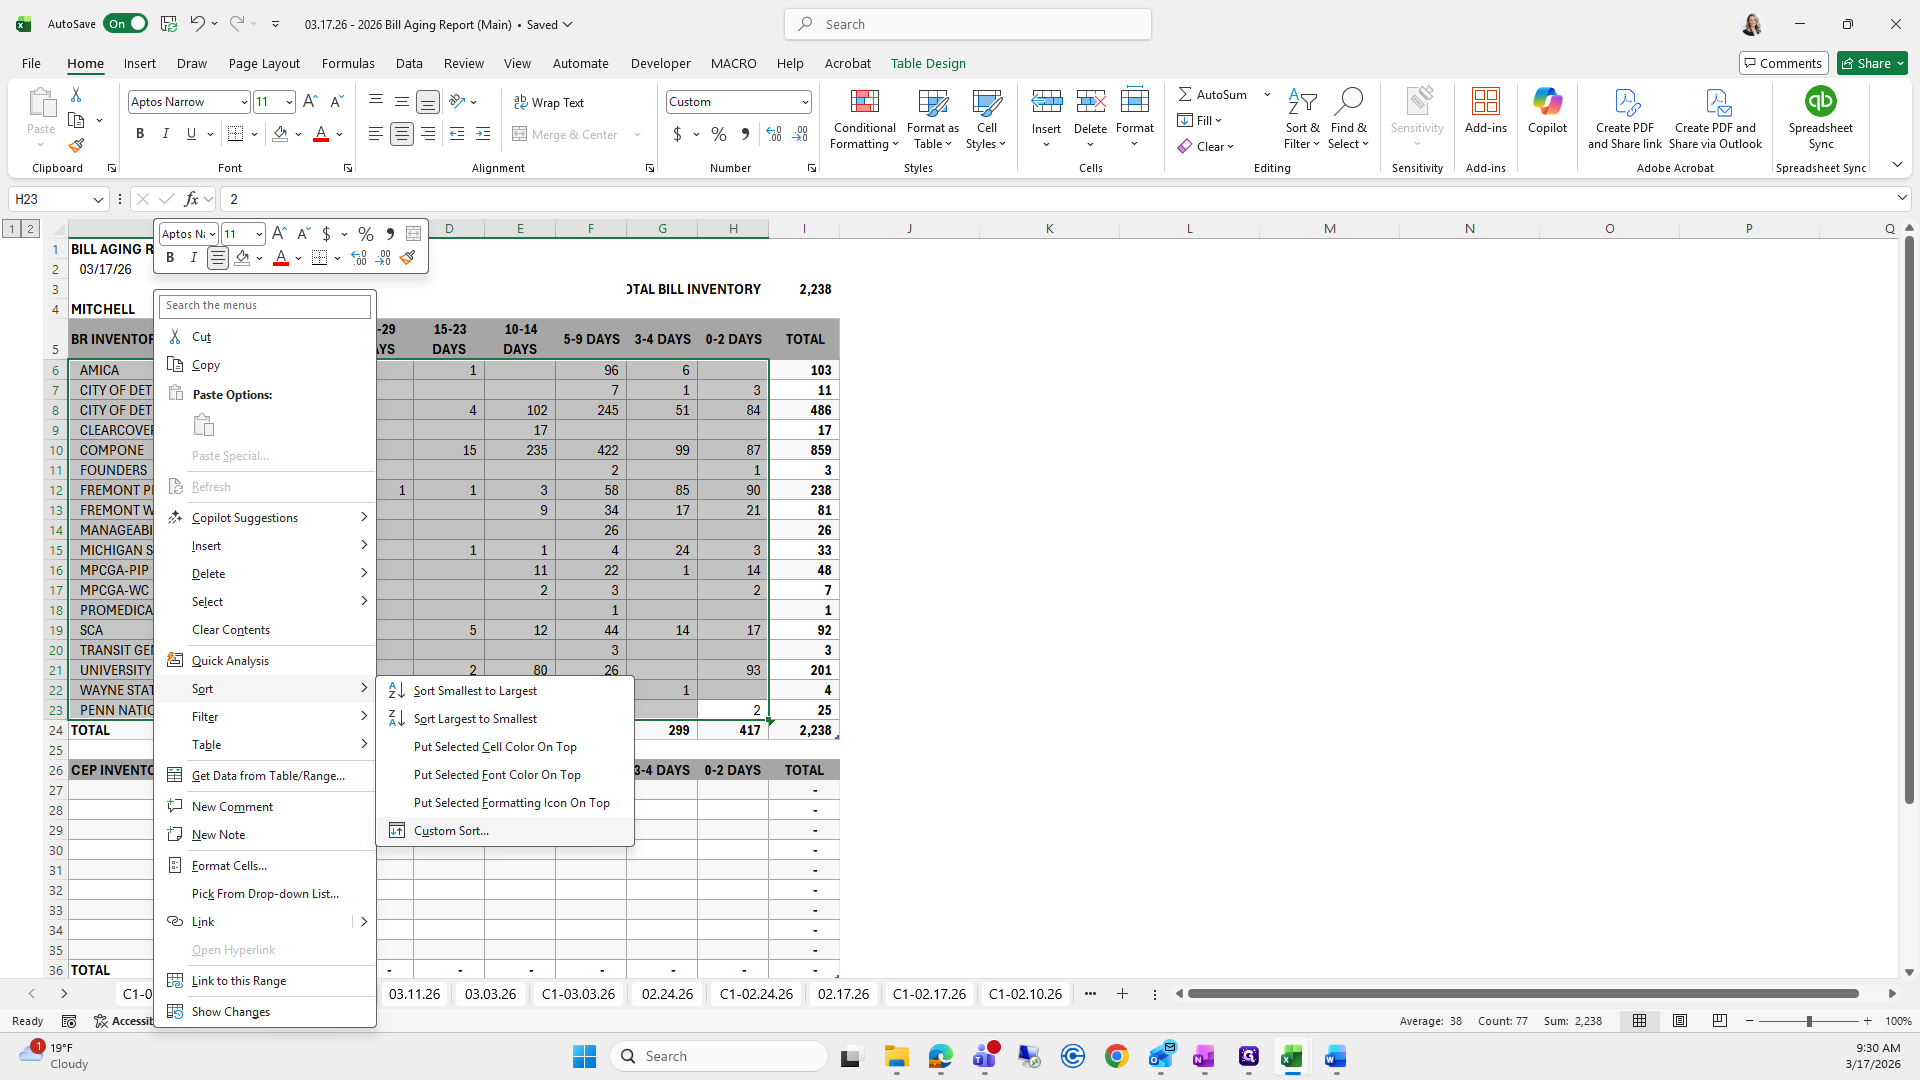The height and width of the screenshot is (1080, 1920).
Task: Expand the Aptos Narrow font name dropdown
Action: click(x=243, y=102)
